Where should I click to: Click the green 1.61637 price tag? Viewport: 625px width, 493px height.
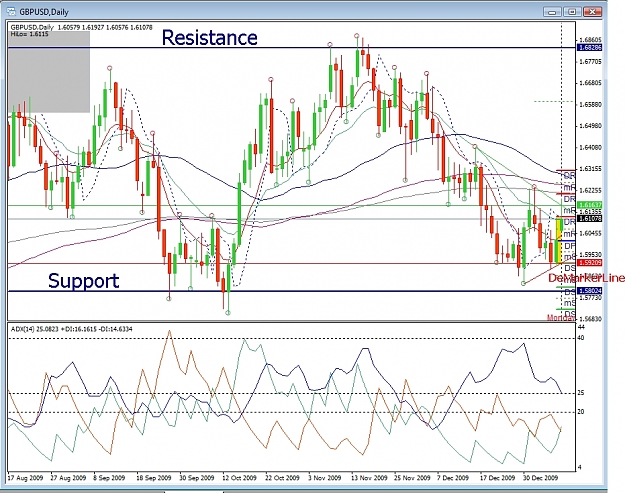coord(589,205)
